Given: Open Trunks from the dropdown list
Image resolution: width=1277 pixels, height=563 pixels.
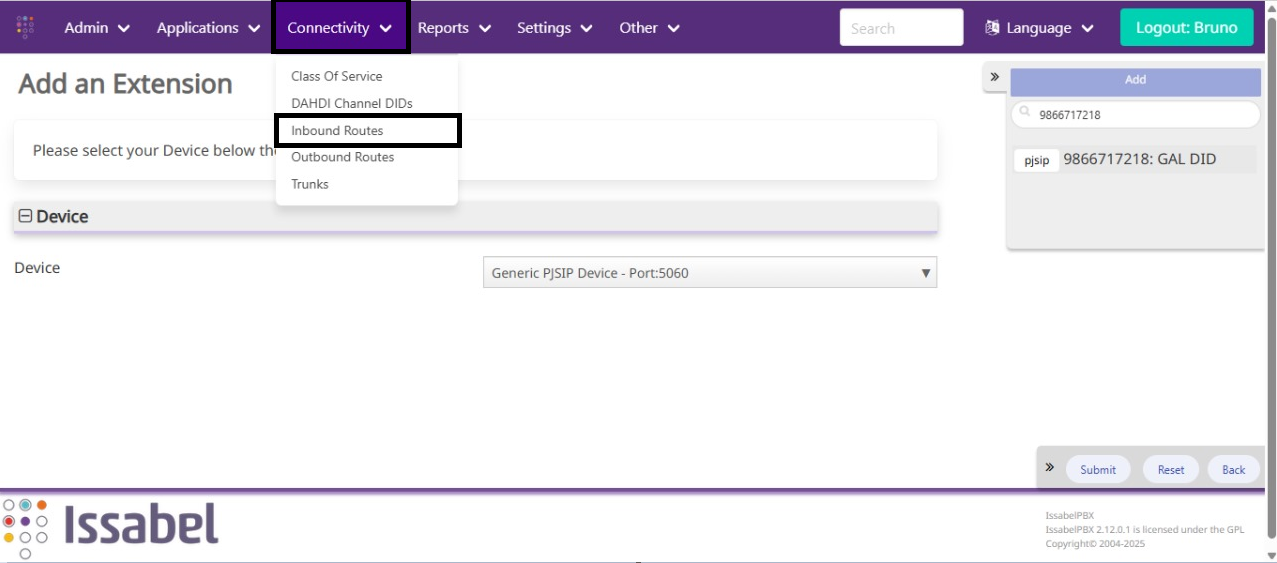Looking at the screenshot, I should [x=310, y=184].
